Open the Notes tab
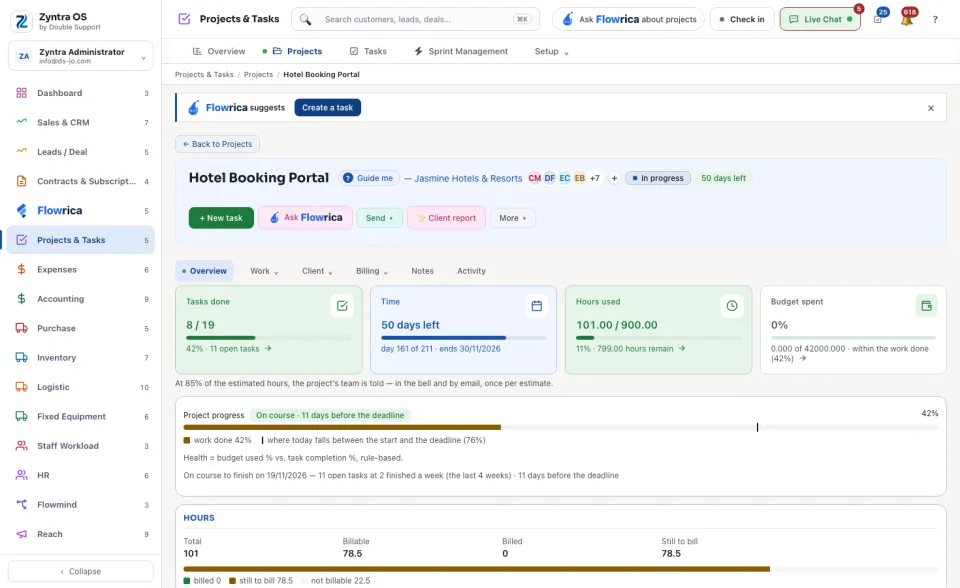 coord(422,271)
